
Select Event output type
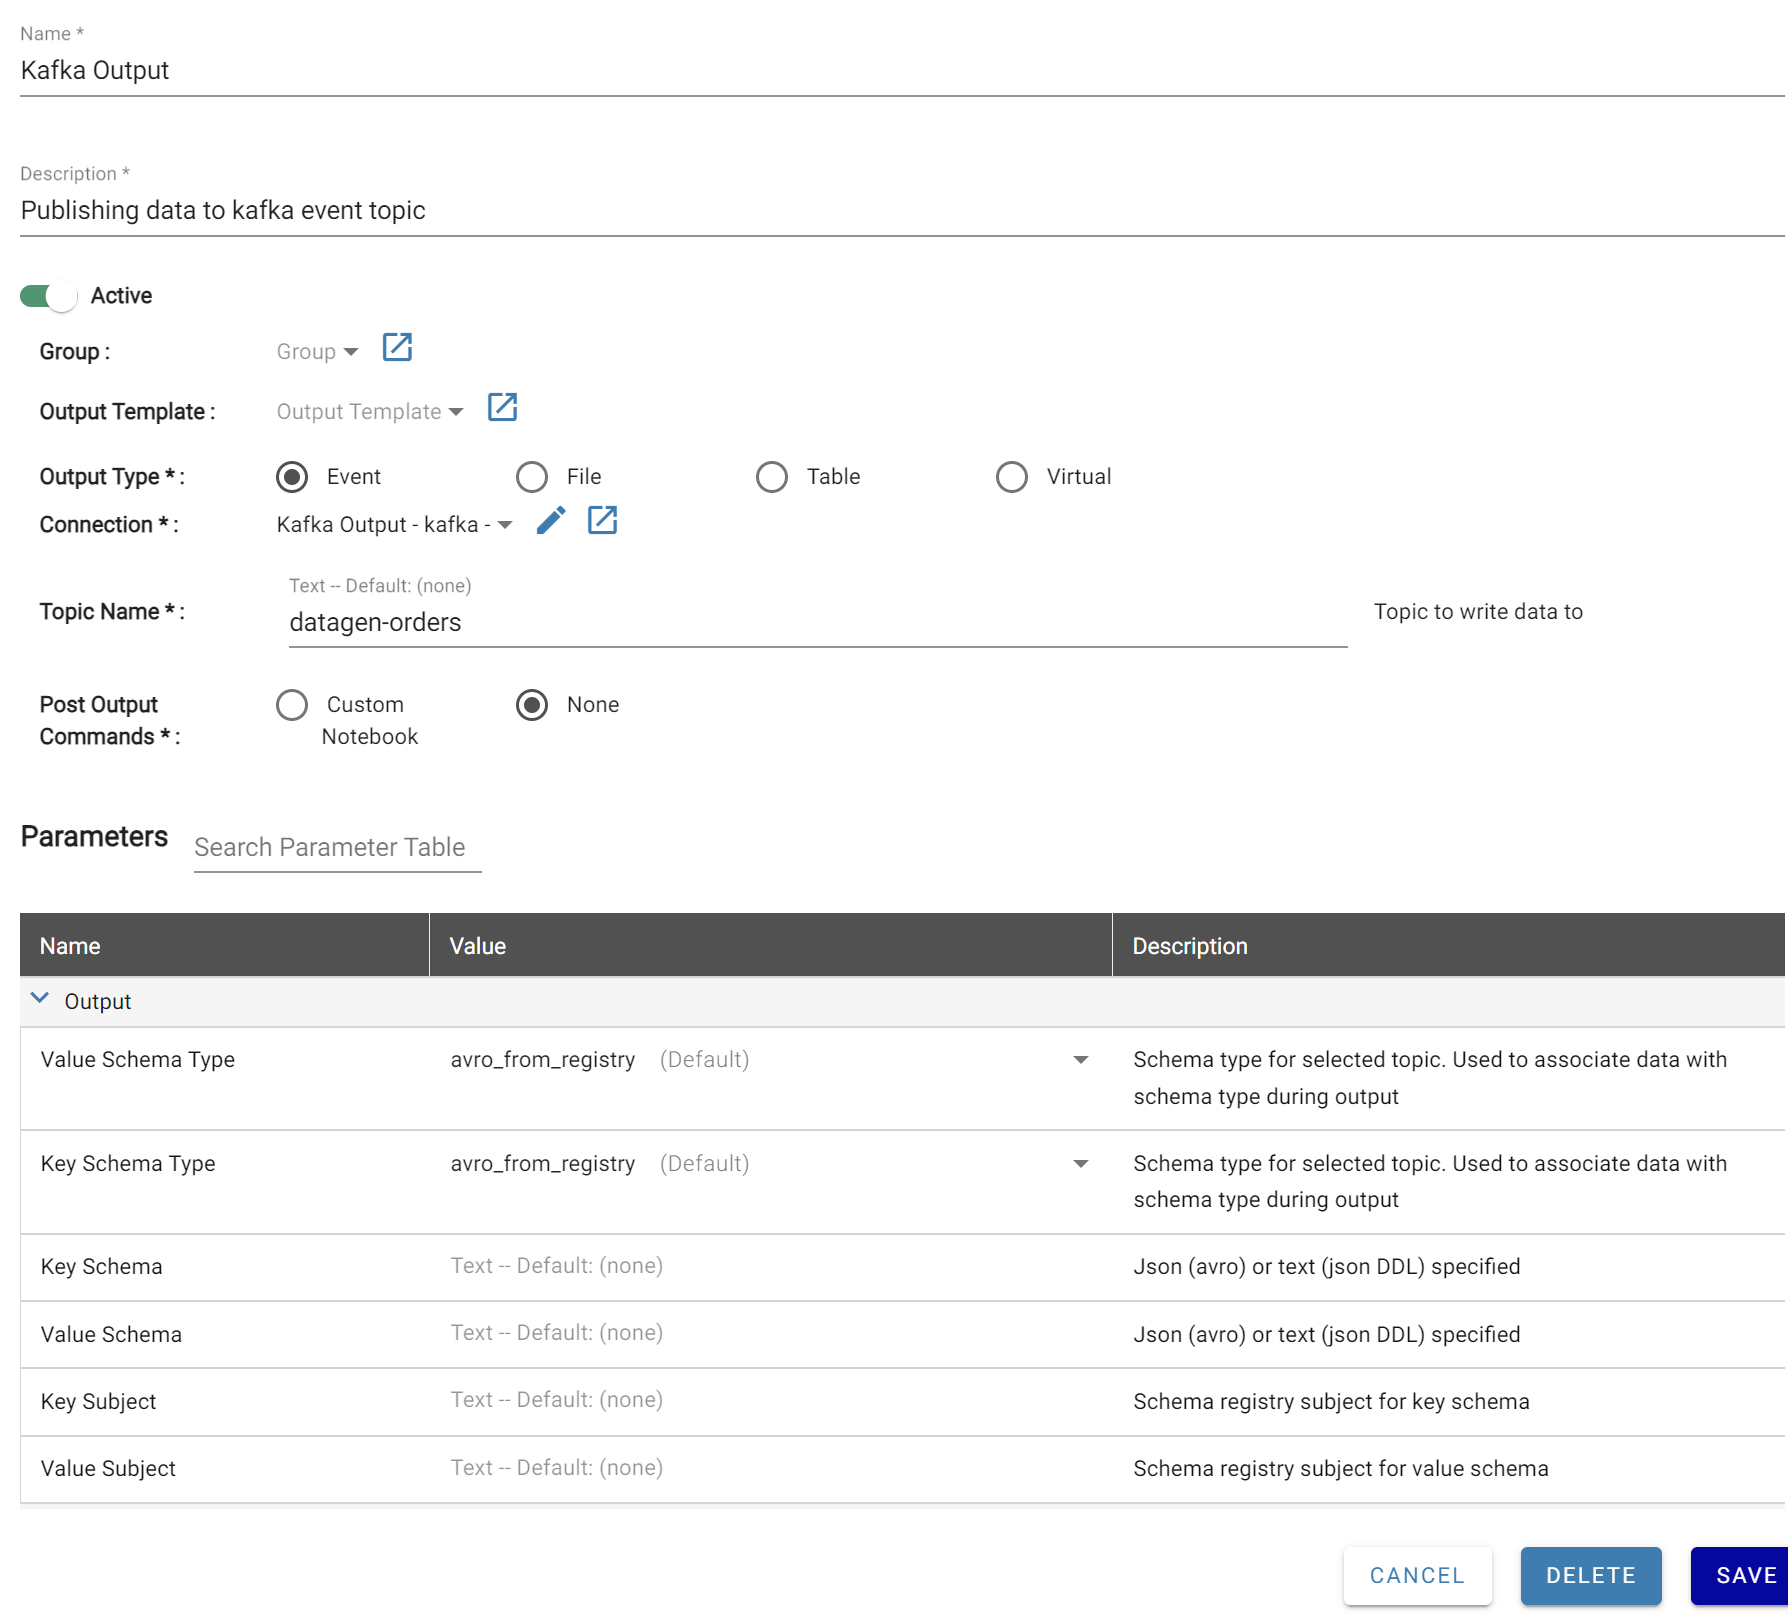coord(292,477)
